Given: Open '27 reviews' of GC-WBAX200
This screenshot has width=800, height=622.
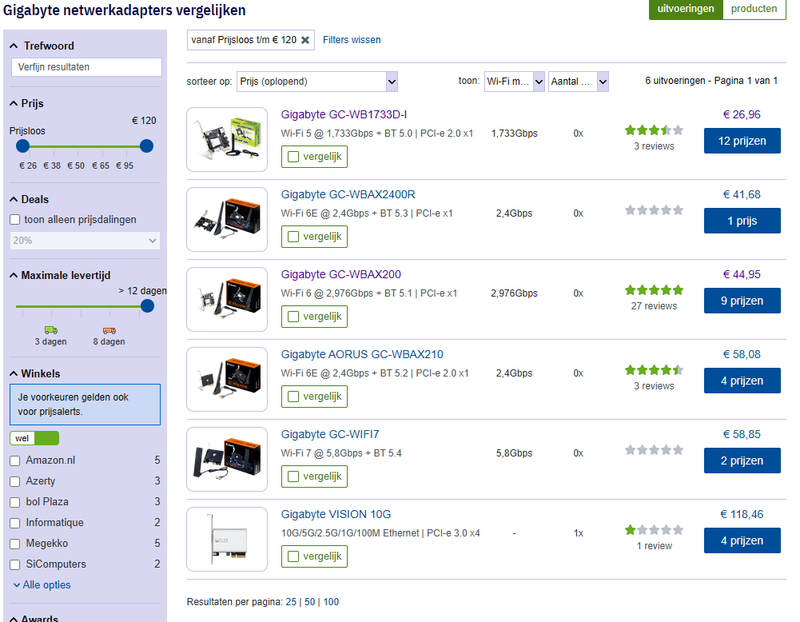Looking at the screenshot, I should (x=654, y=306).
